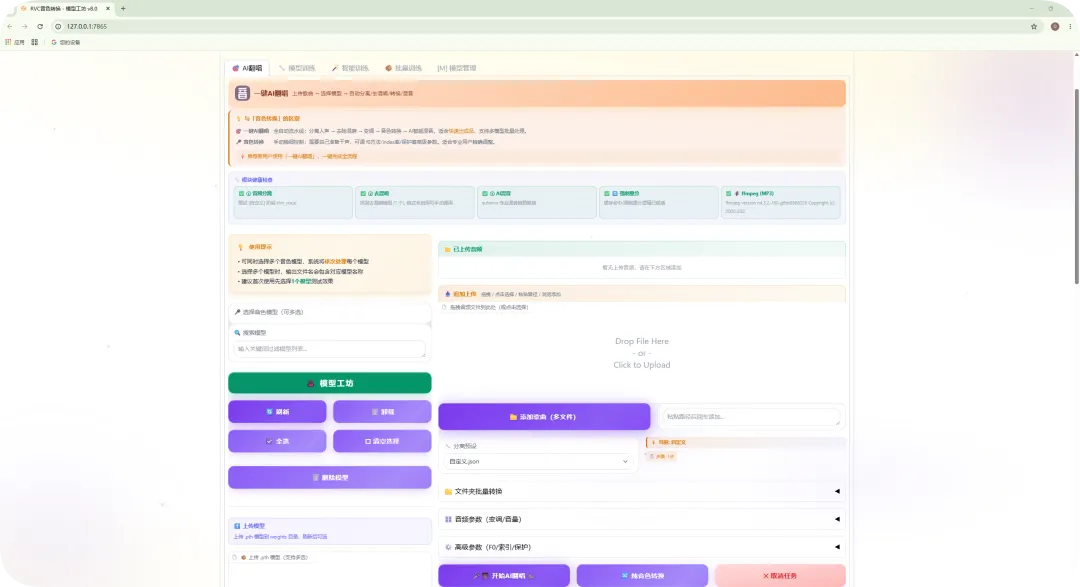Click the folder icon beside 已上传音频
The width and height of the screenshot is (1080, 587).
[x=448, y=249]
